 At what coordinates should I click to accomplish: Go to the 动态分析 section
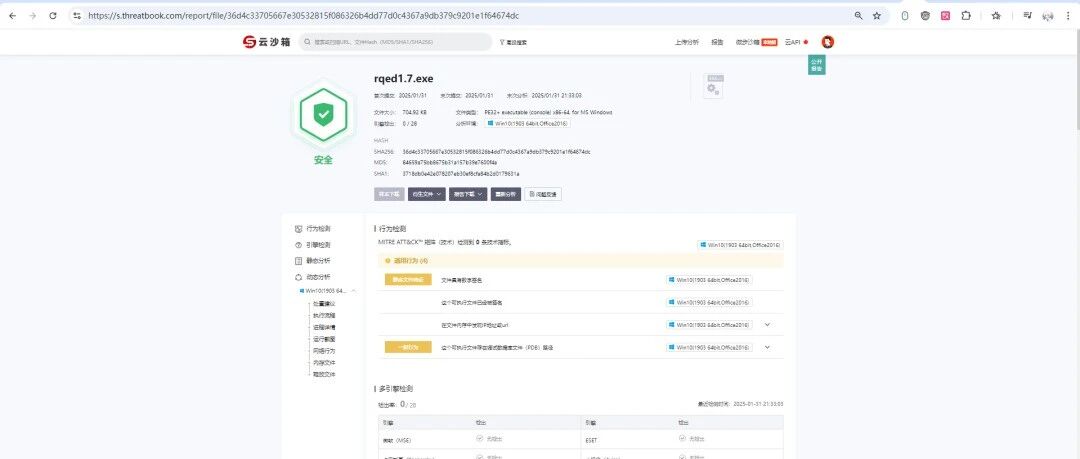[318, 277]
